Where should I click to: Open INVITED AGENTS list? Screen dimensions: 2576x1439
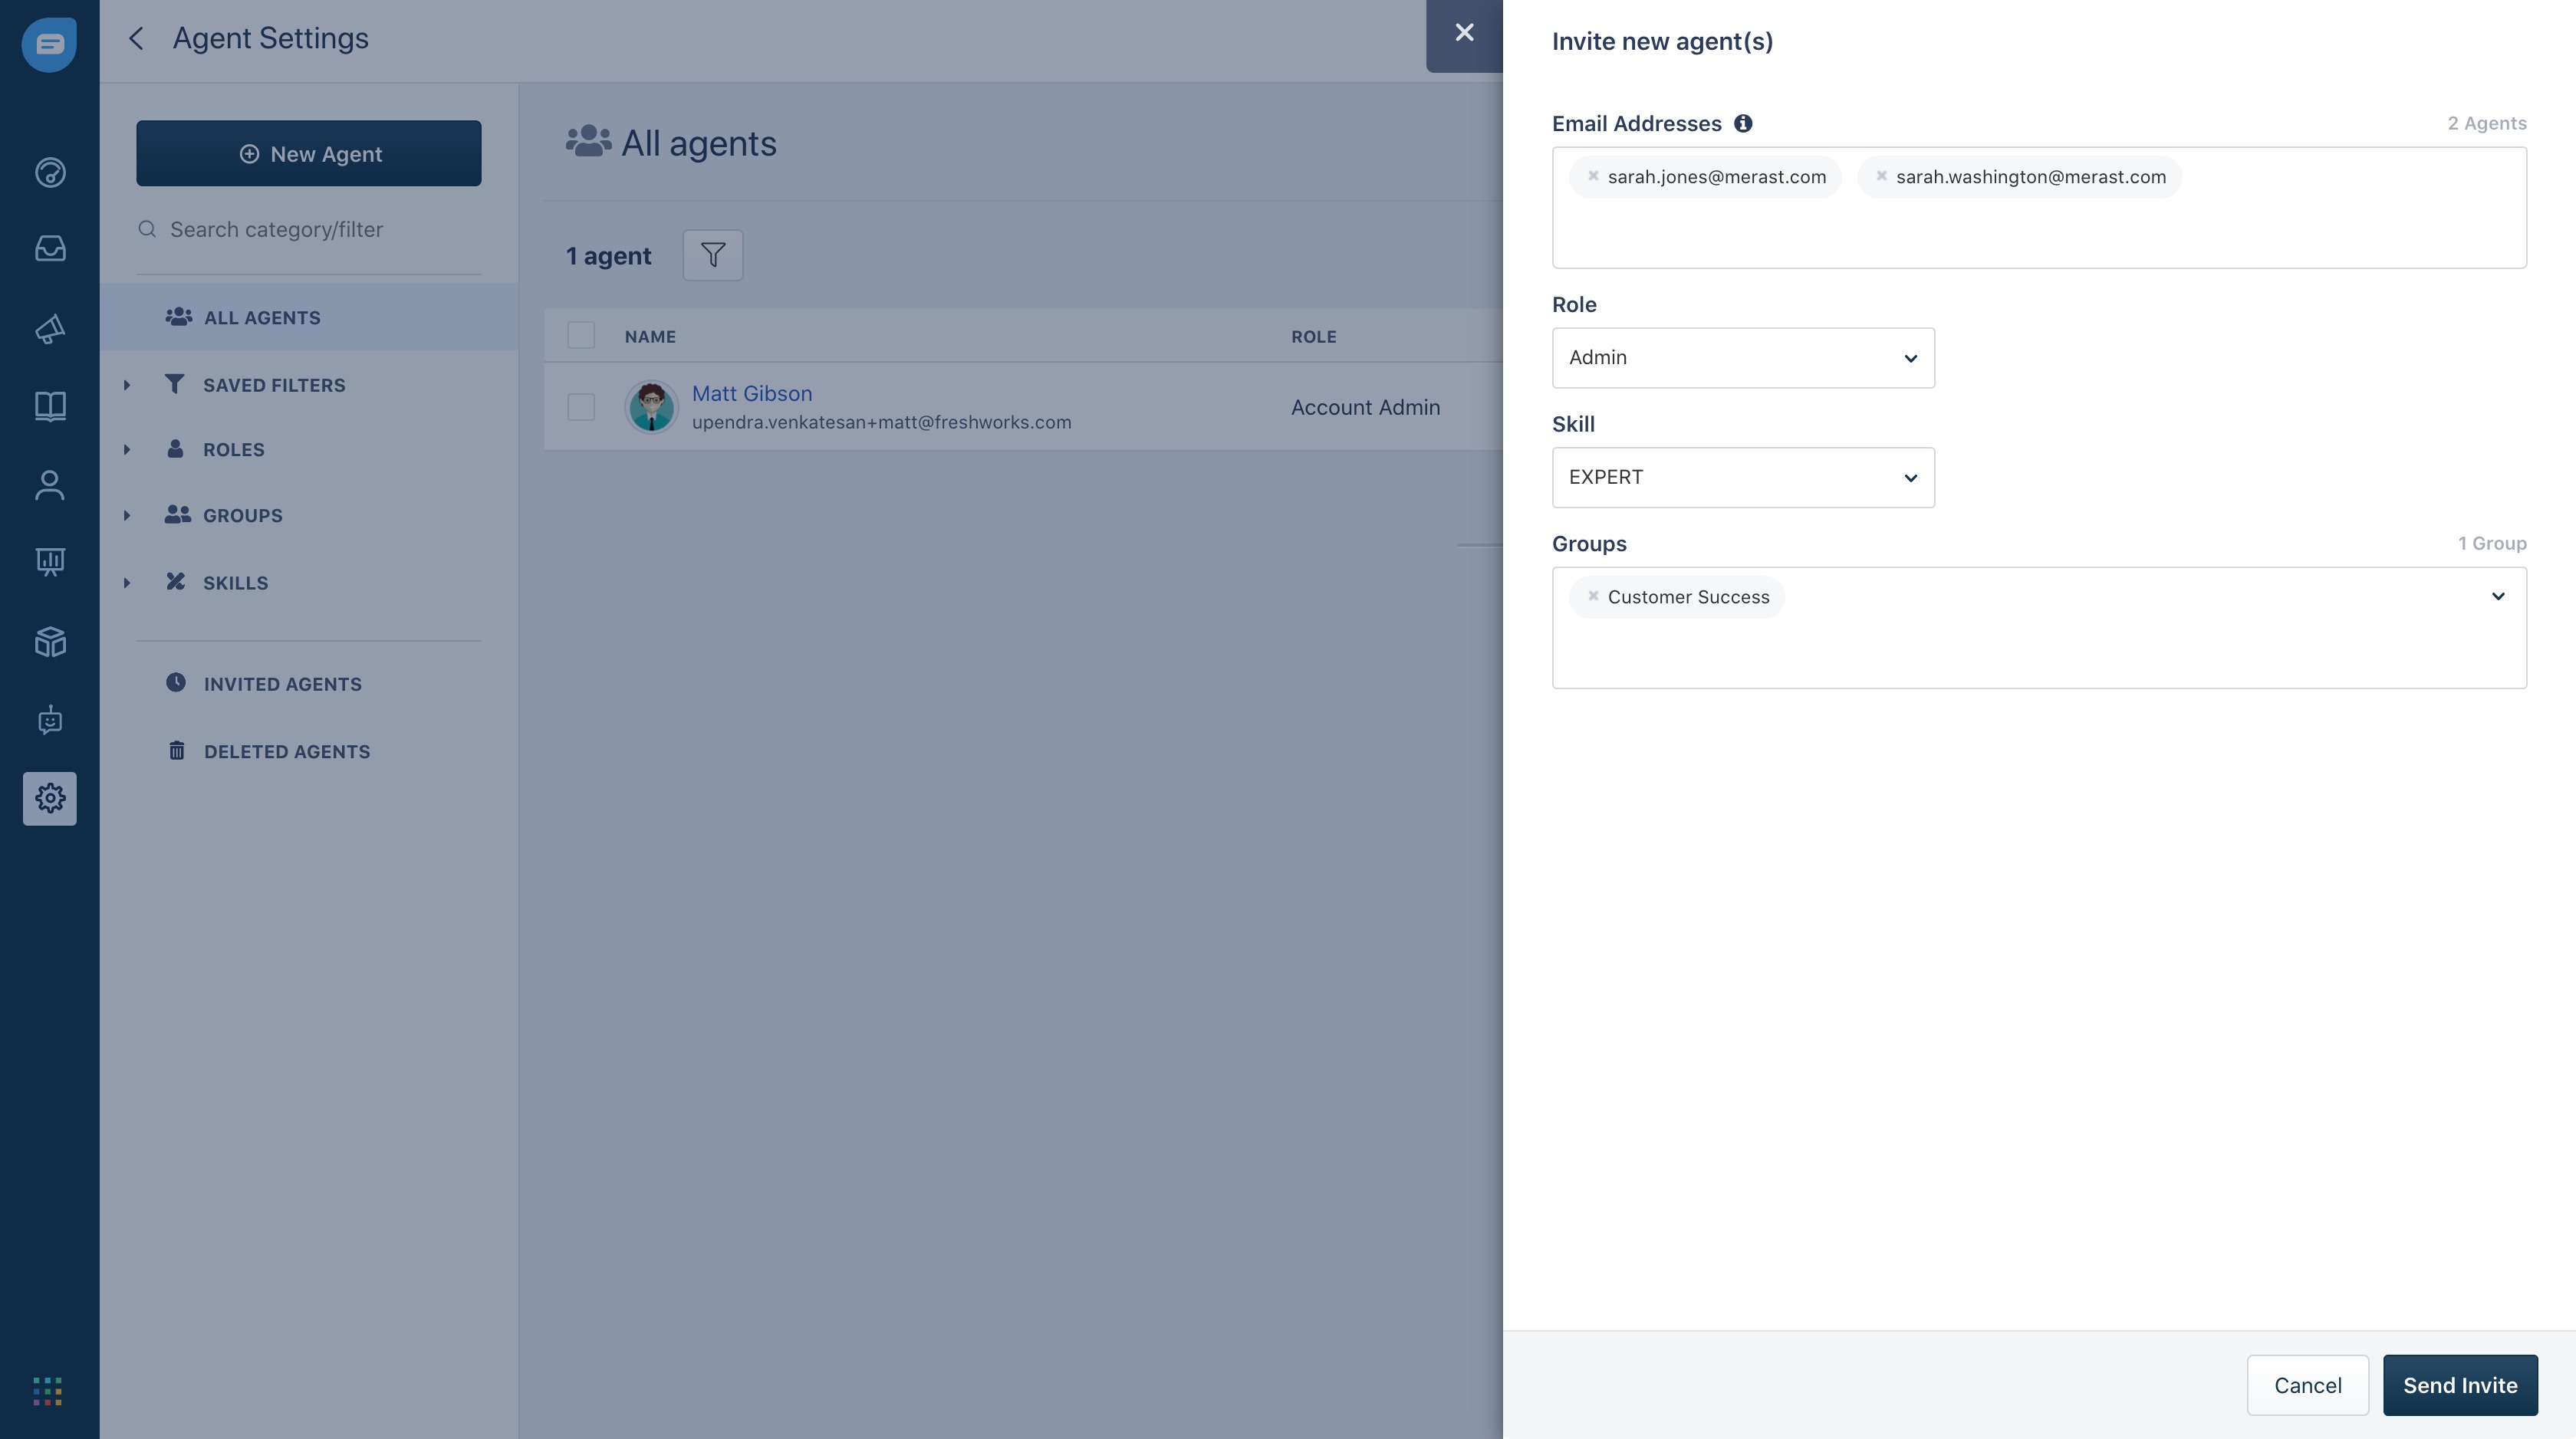pyautogui.click(x=283, y=684)
